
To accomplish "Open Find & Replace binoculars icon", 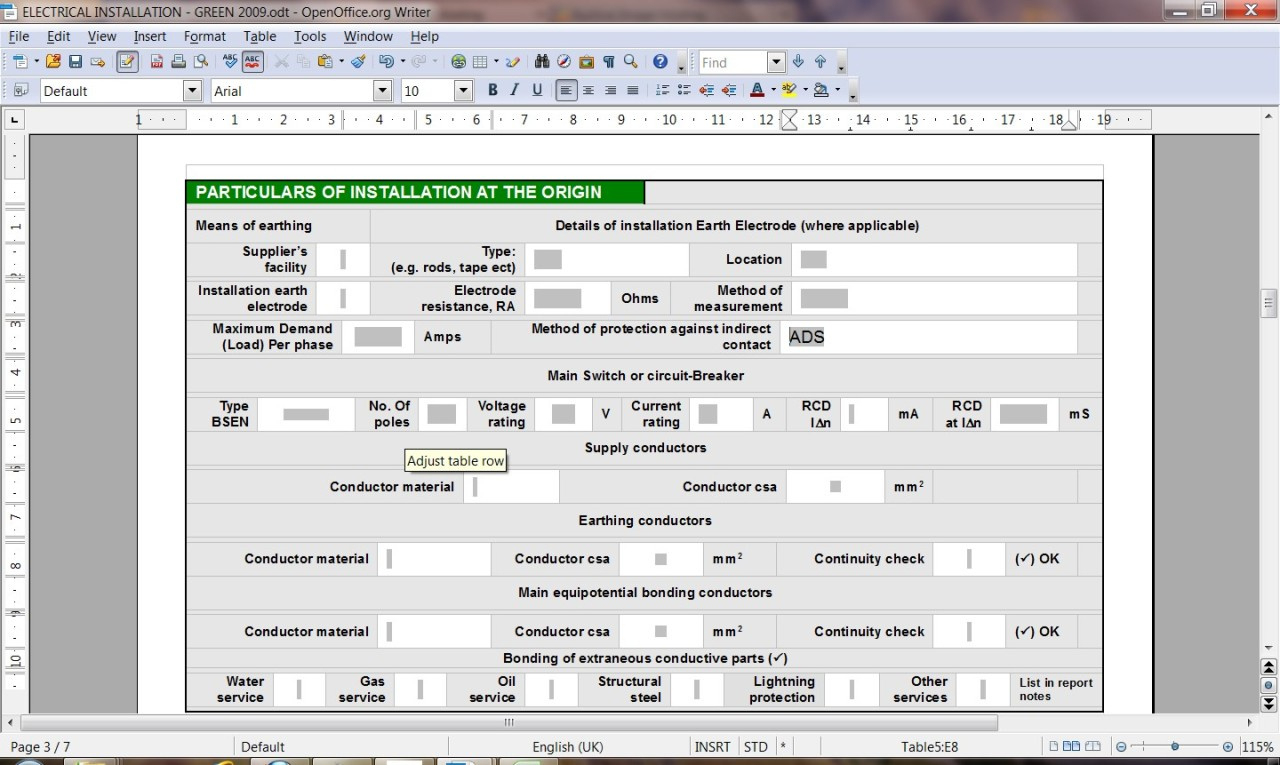I will coord(542,62).
